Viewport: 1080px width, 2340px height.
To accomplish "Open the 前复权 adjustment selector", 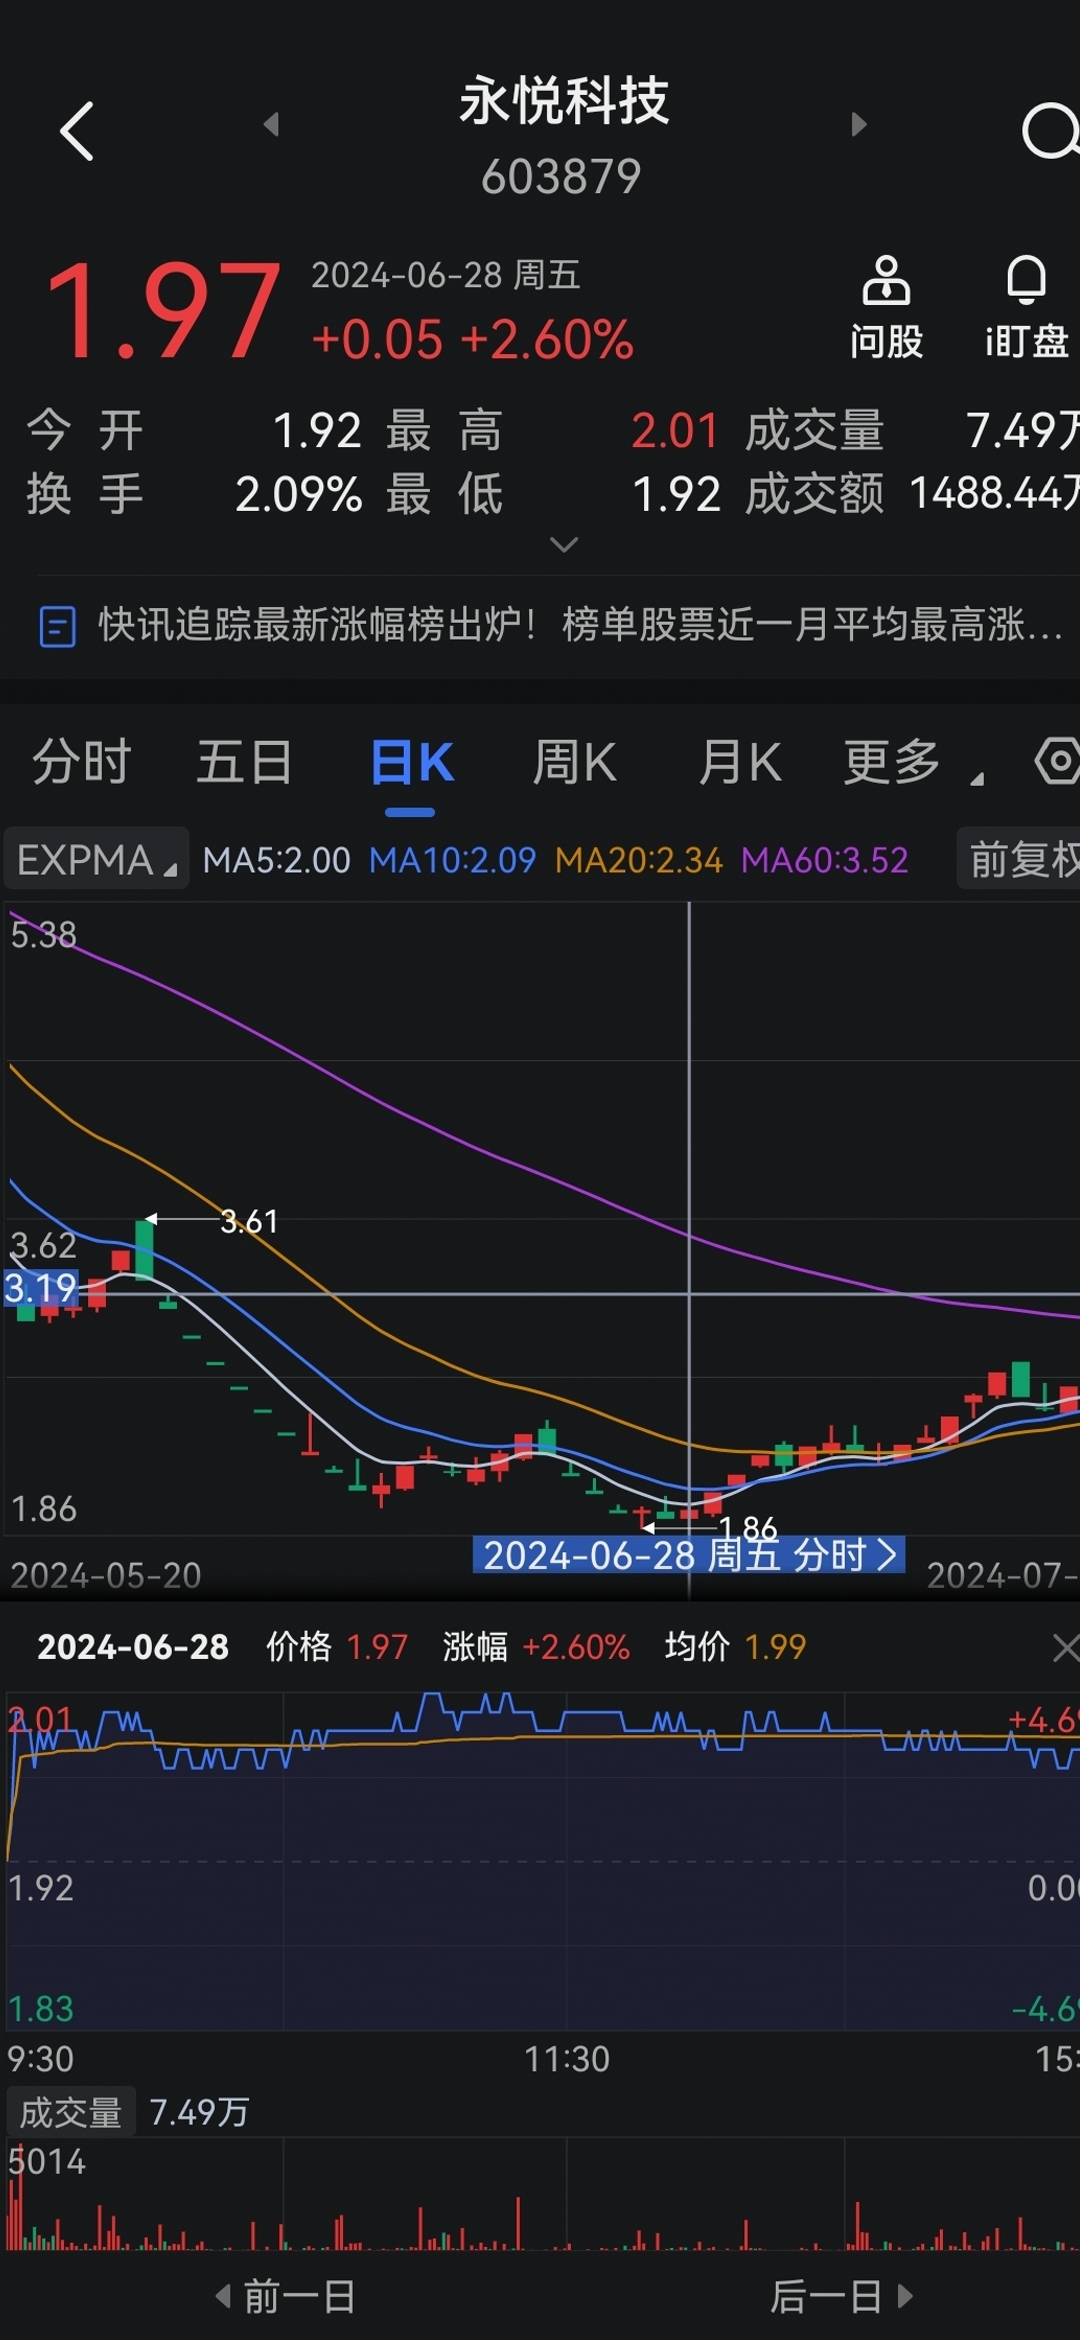I will click(1020, 859).
